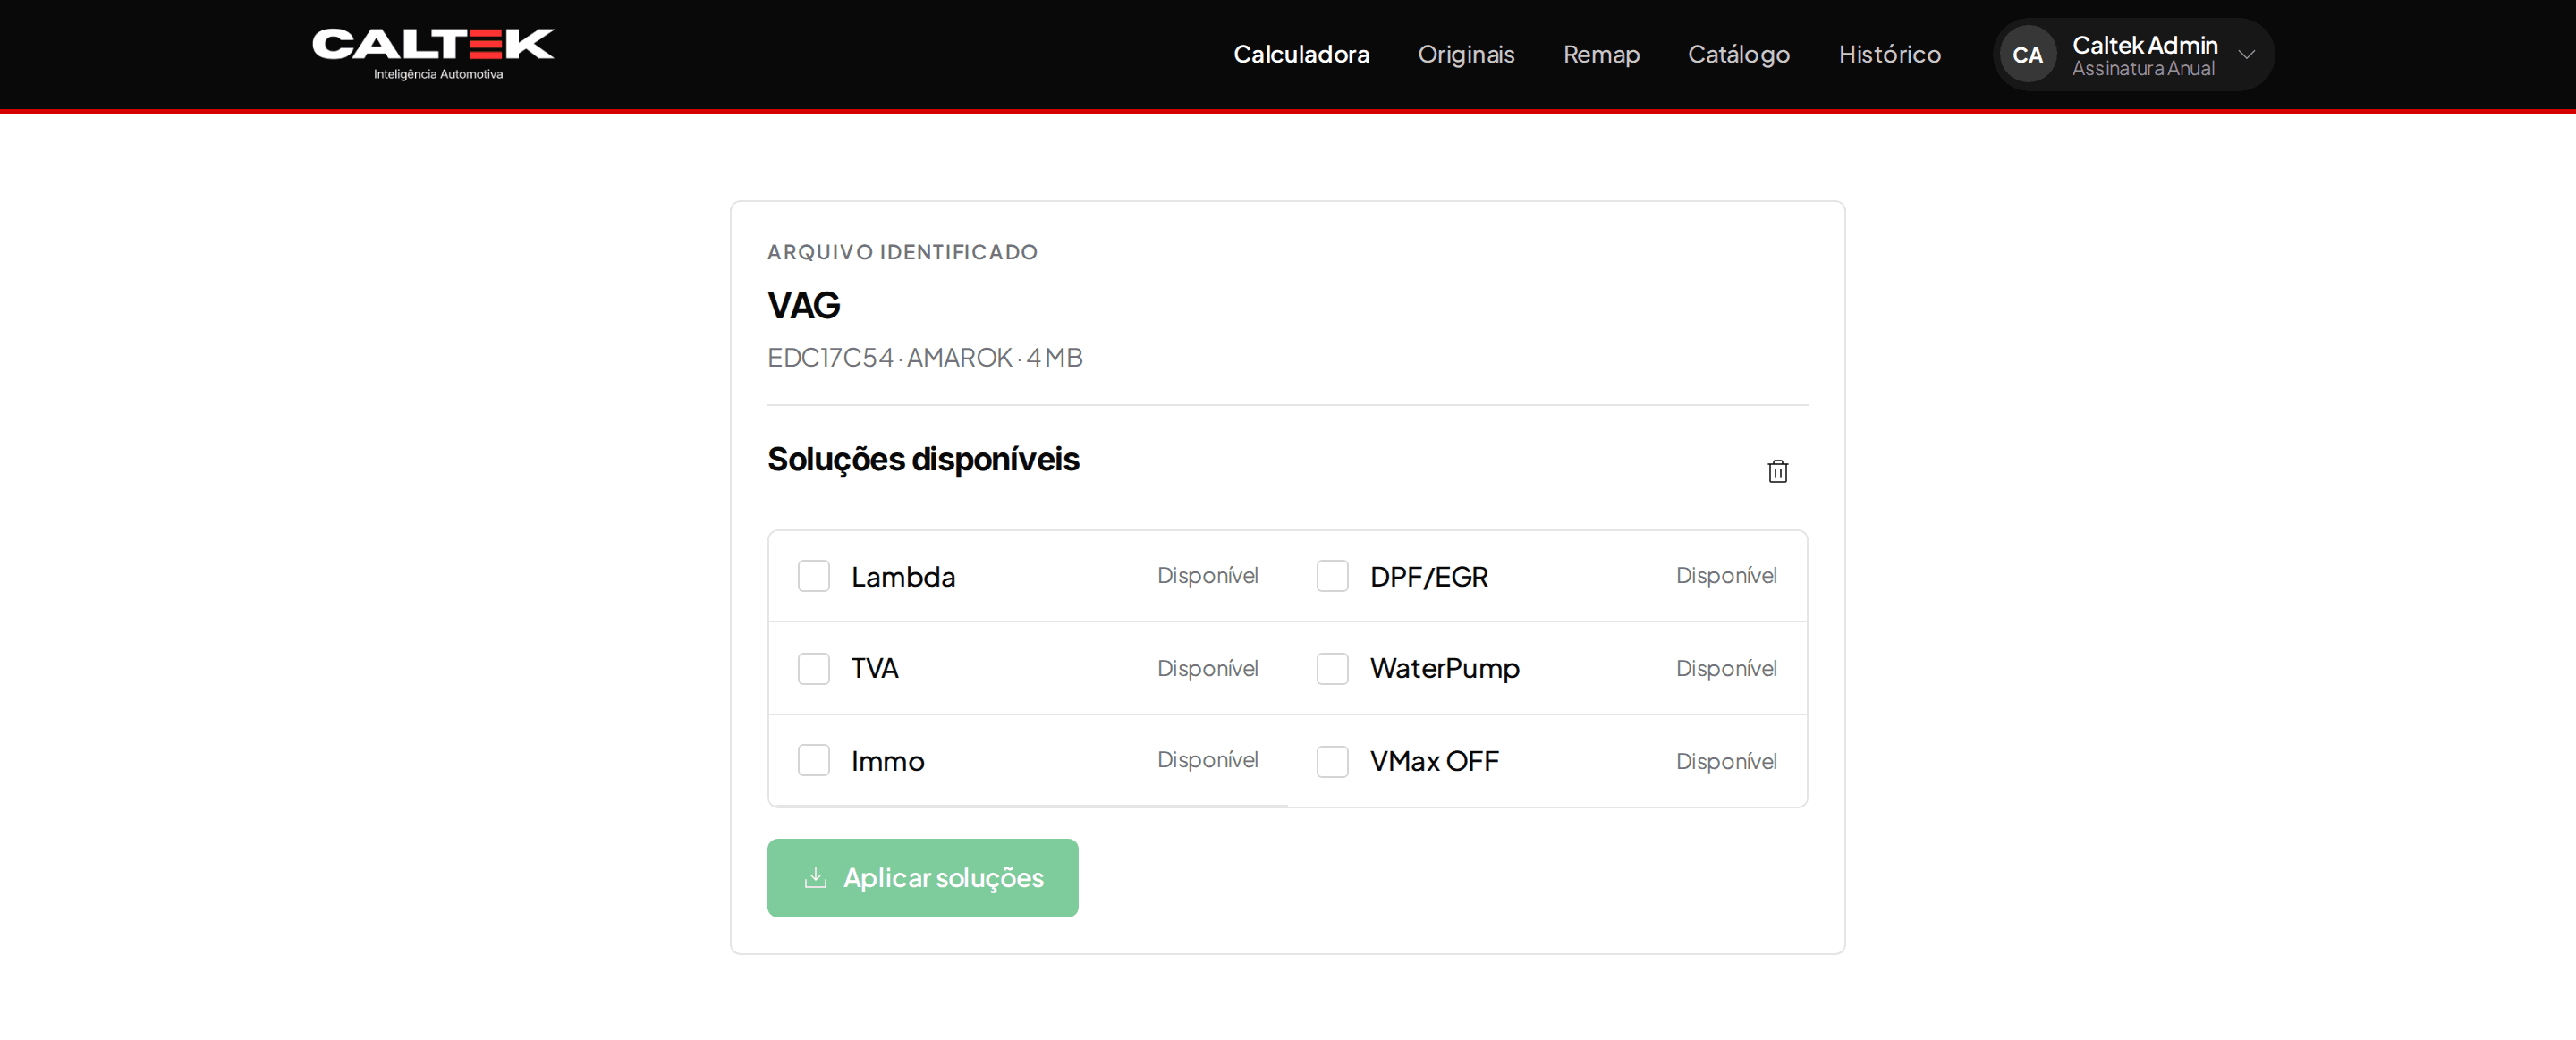The height and width of the screenshot is (1040, 2576).
Task: Click the CA user avatar
Action: click(x=2027, y=55)
